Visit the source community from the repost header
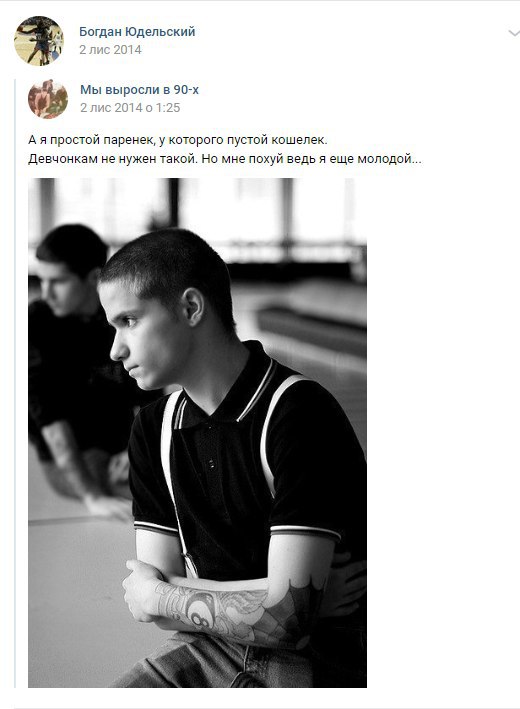The height and width of the screenshot is (709, 520). click(139, 90)
